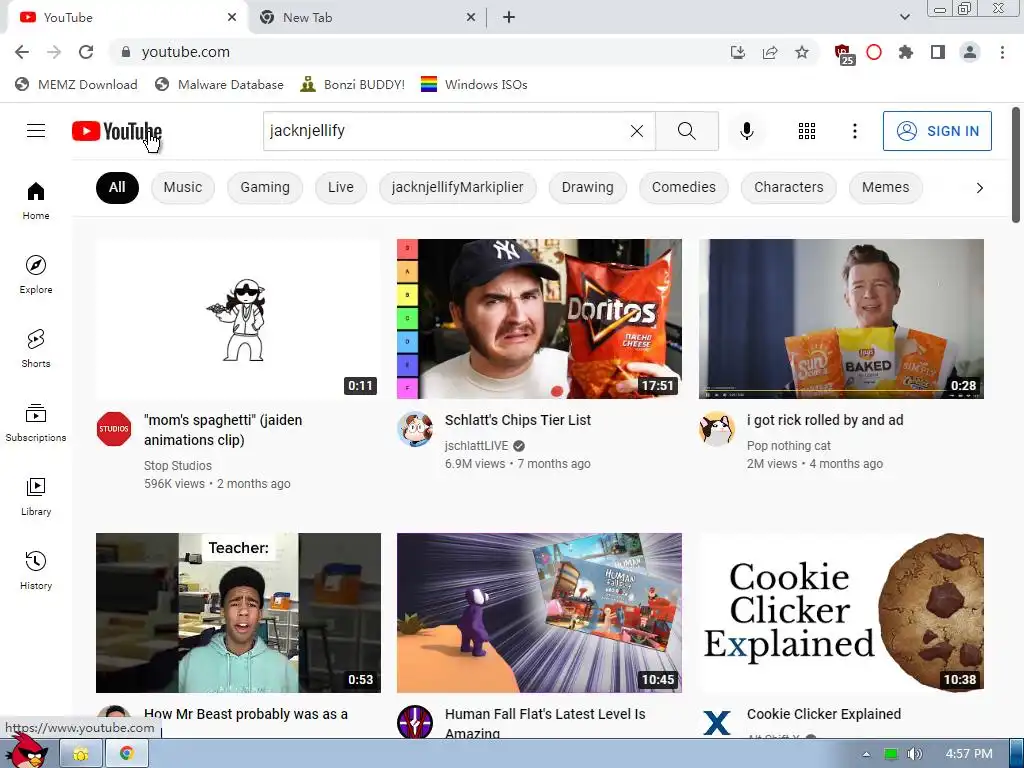Open a new browser tab with plus
This screenshot has height=768, width=1024.
coord(509,18)
